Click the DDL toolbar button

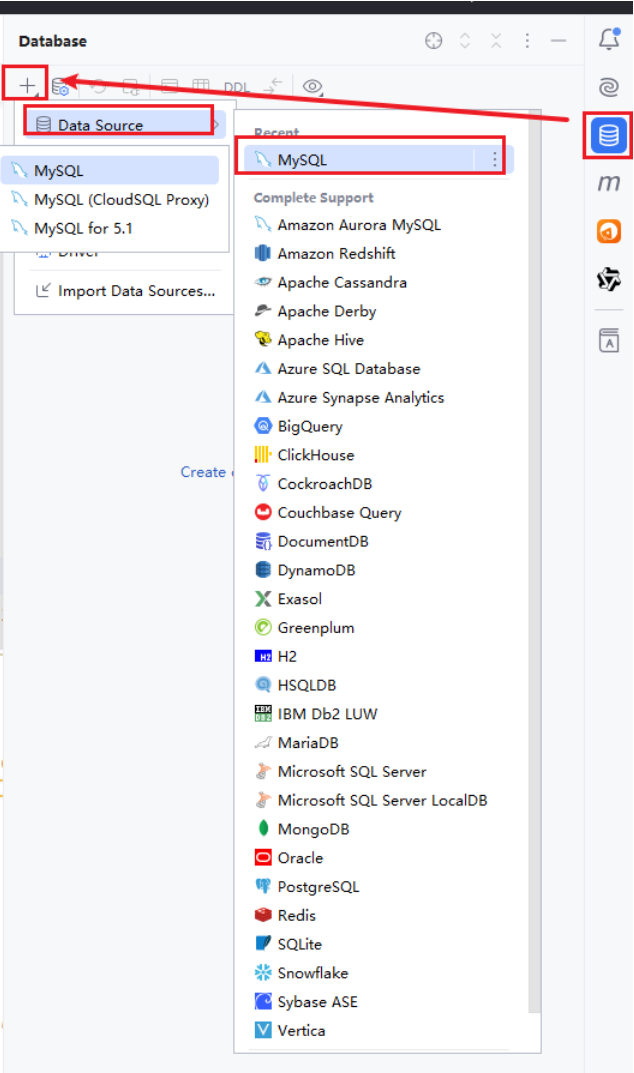click(236, 87)
